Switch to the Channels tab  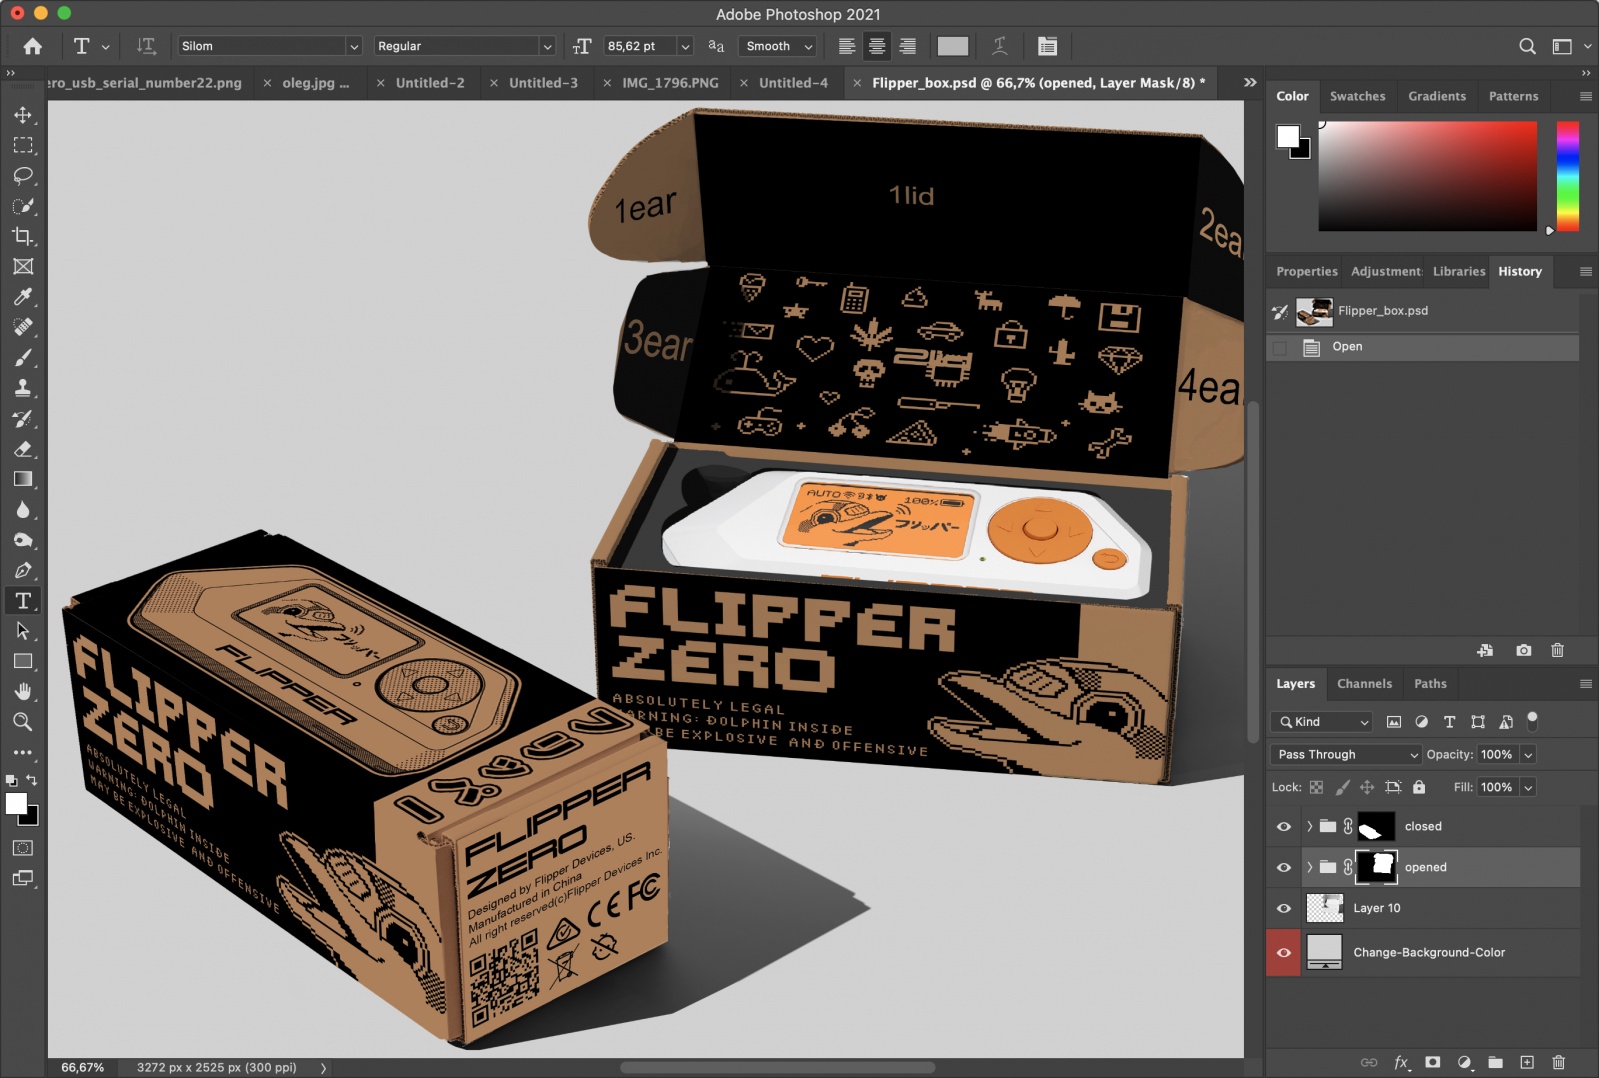[x=1364, y=684]
